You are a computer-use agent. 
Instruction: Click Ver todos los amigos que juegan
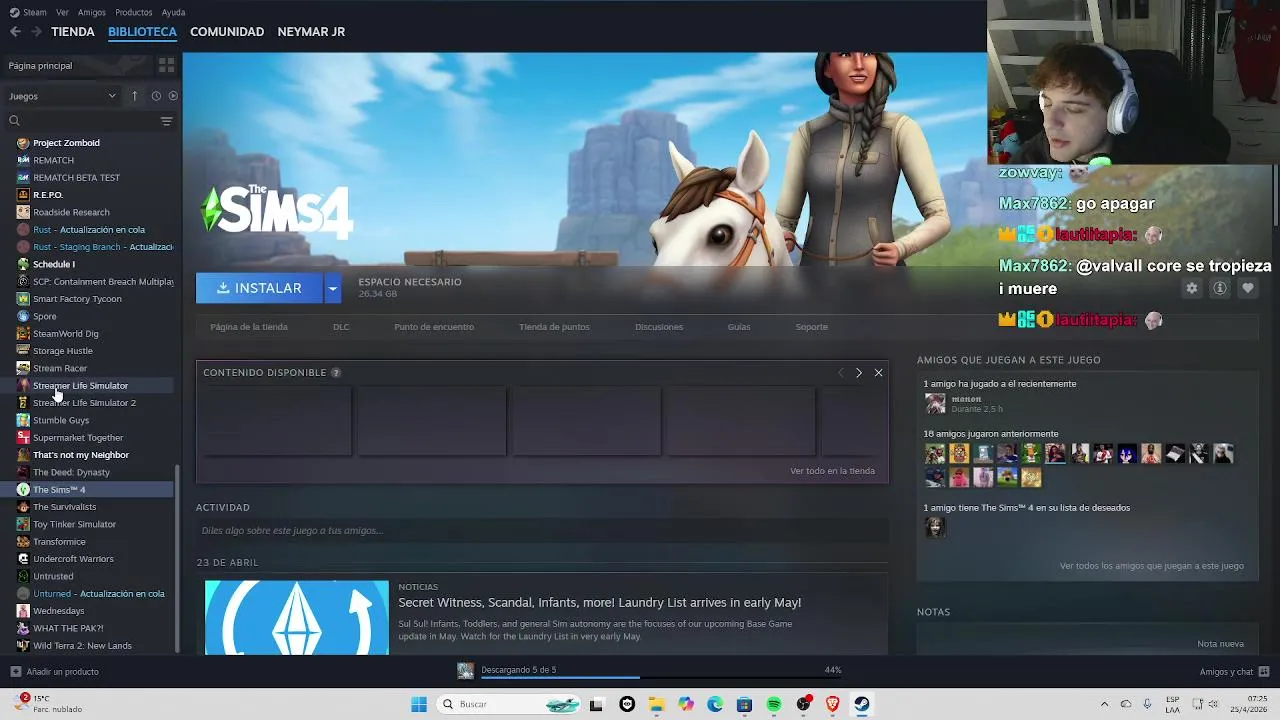1151,566
